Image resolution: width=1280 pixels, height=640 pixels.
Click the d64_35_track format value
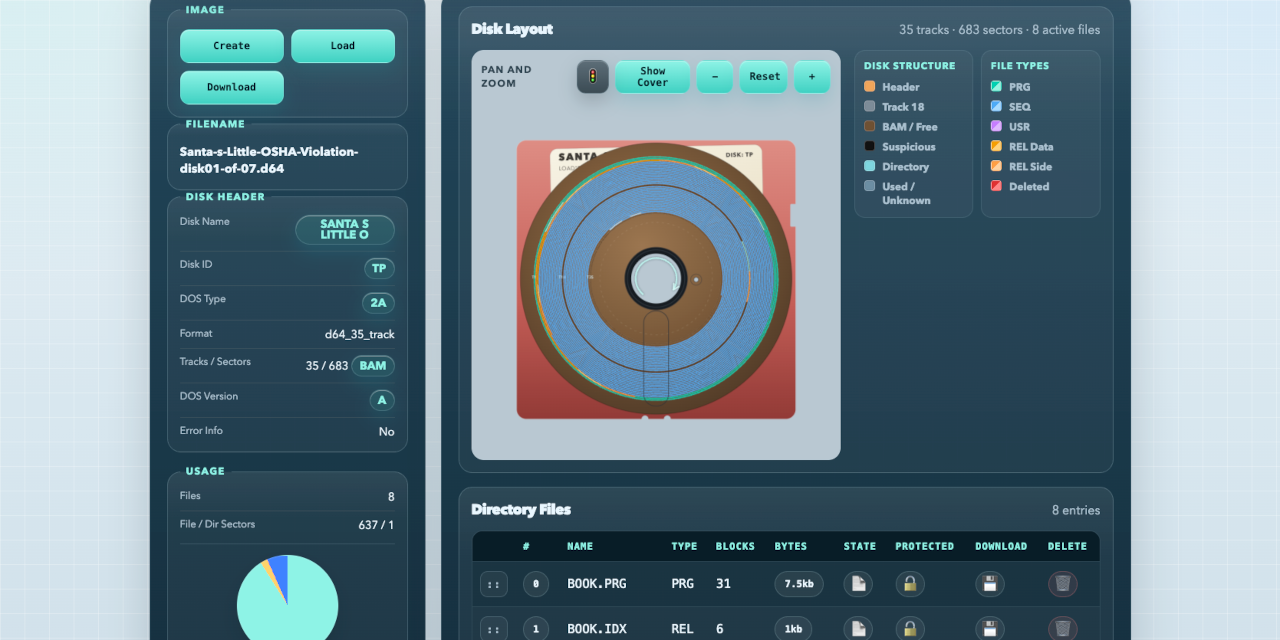coord(360,334)
